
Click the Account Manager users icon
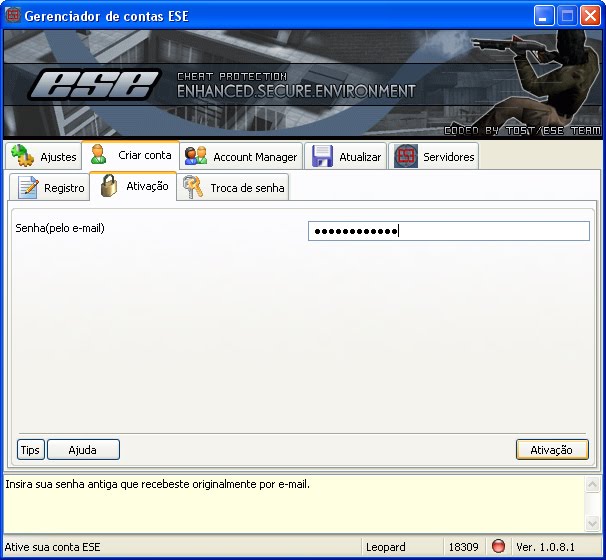point(196,156)
